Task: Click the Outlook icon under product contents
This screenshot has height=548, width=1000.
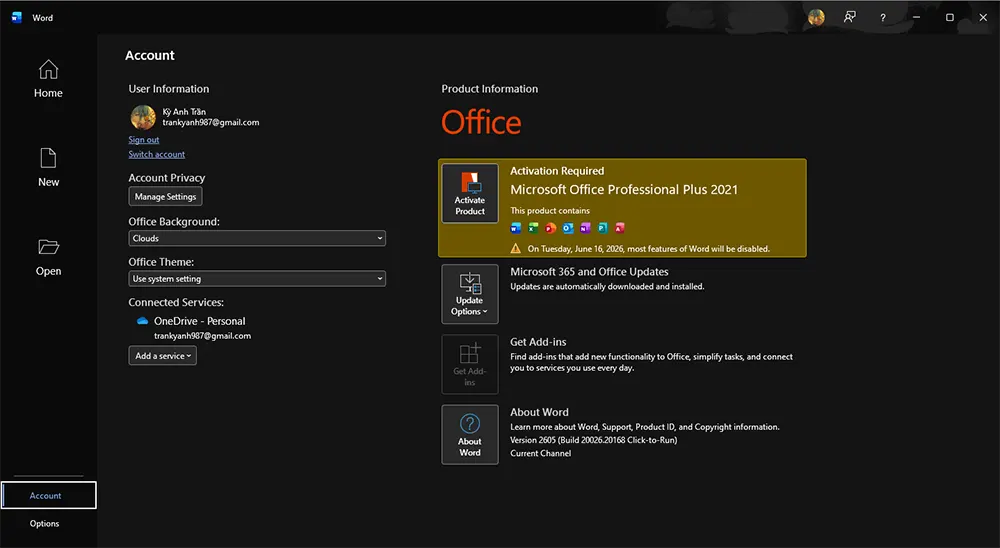Action: point(568,228)
